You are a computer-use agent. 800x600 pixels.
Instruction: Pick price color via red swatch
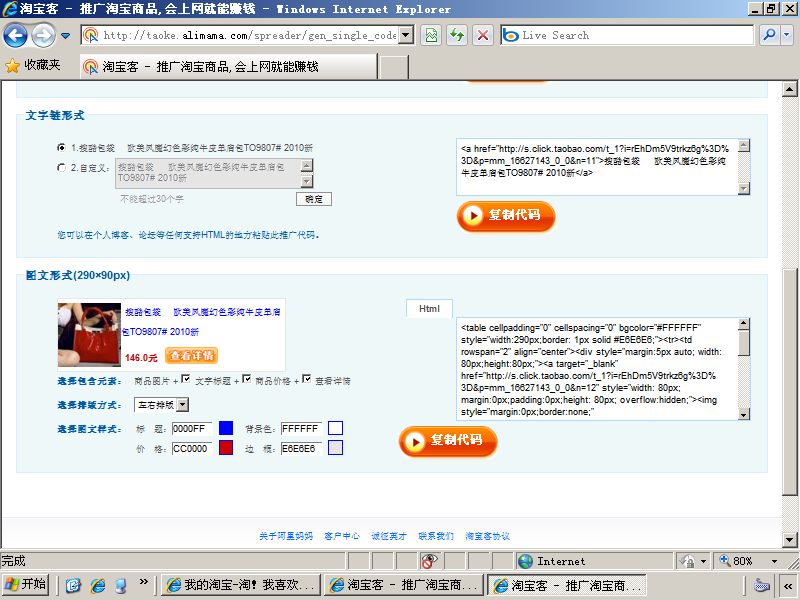226,447
